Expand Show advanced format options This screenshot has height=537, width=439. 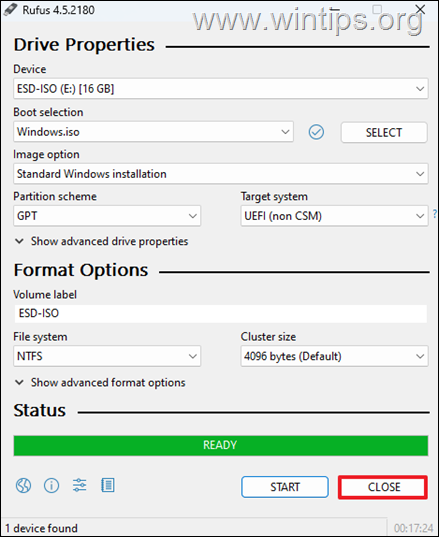coord(100,383)
